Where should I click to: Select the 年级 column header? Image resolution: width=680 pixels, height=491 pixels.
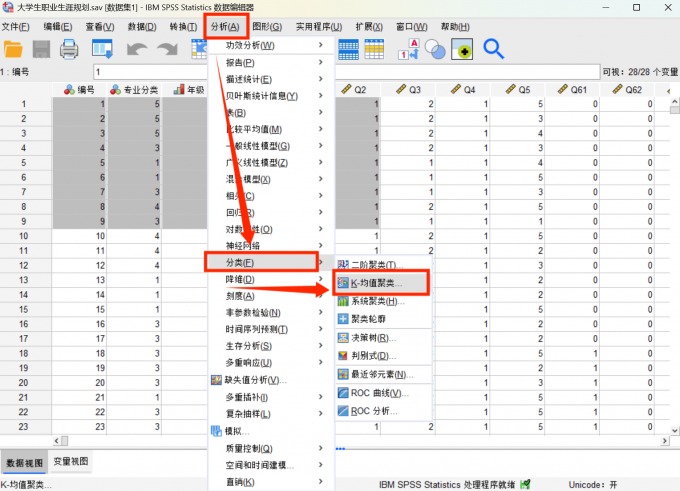click(x=189, y=90)
